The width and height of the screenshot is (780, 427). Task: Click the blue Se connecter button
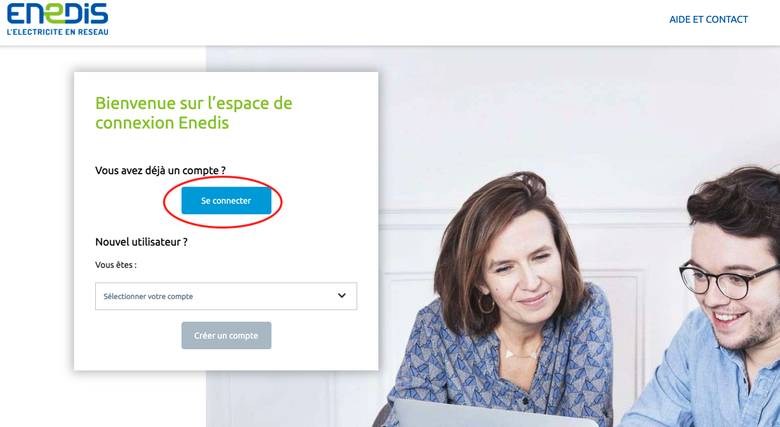point(226,201)
